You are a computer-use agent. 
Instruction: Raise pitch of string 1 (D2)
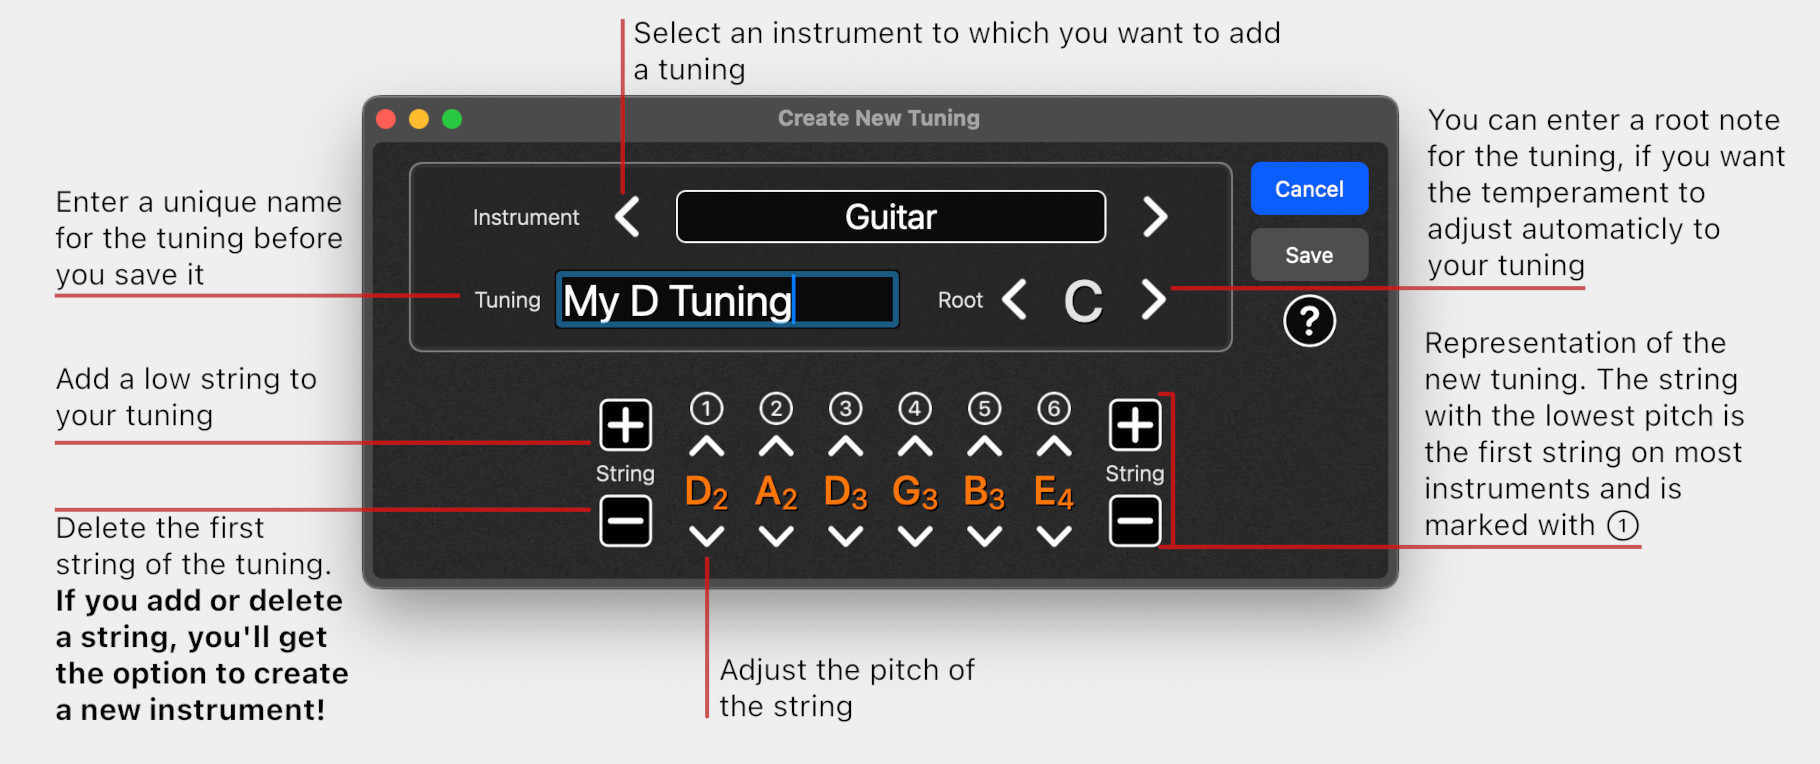tap(707, 447)
